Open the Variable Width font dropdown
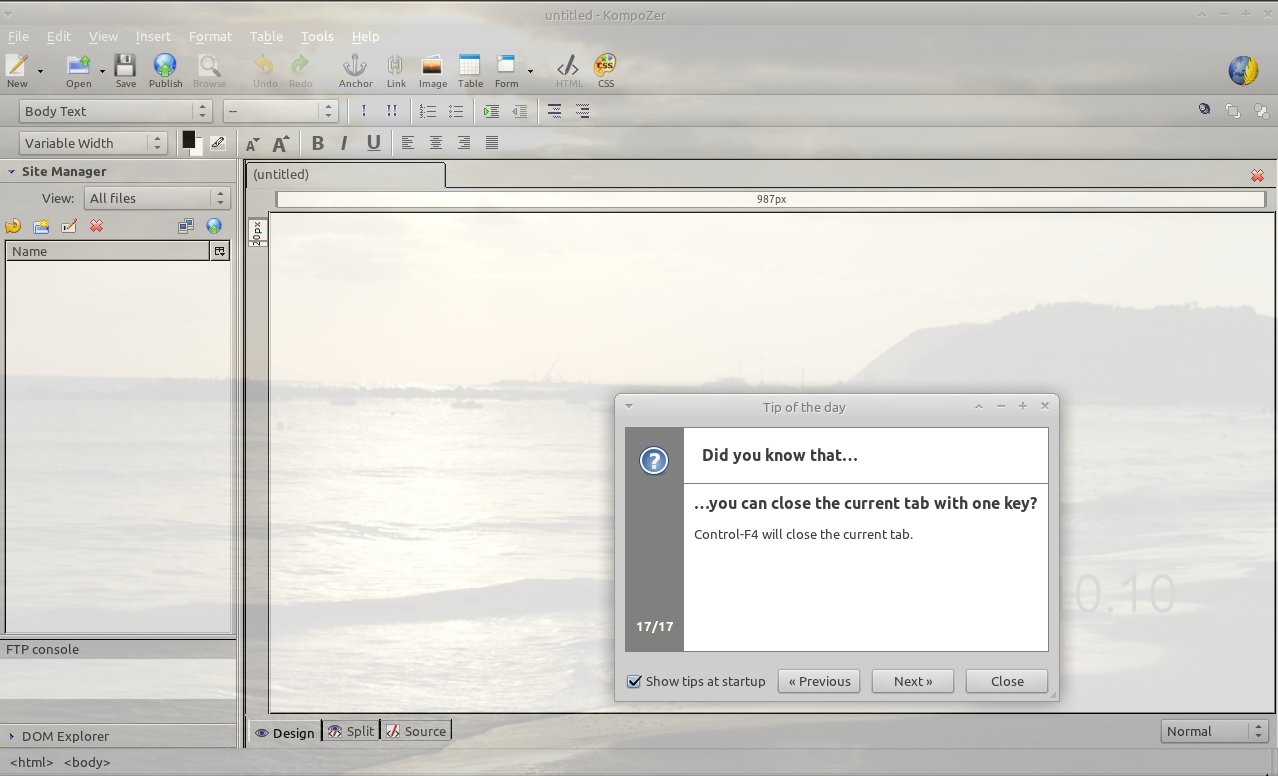Viewport: 1278px width, 776px height. point(93,143)
